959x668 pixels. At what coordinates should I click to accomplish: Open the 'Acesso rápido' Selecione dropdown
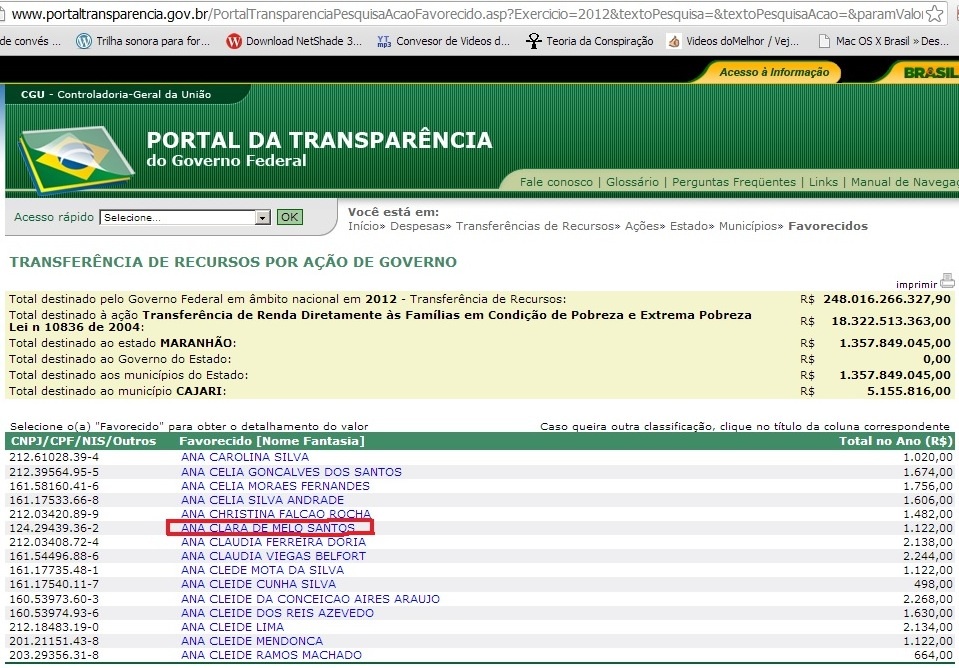point(185,217)
